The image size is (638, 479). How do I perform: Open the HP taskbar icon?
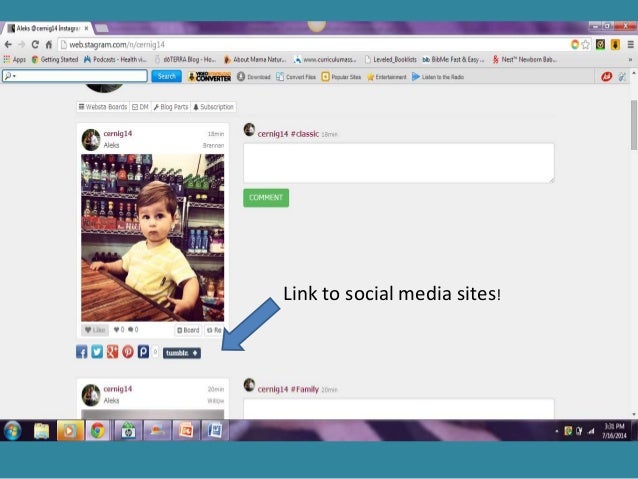click(128, 431)
